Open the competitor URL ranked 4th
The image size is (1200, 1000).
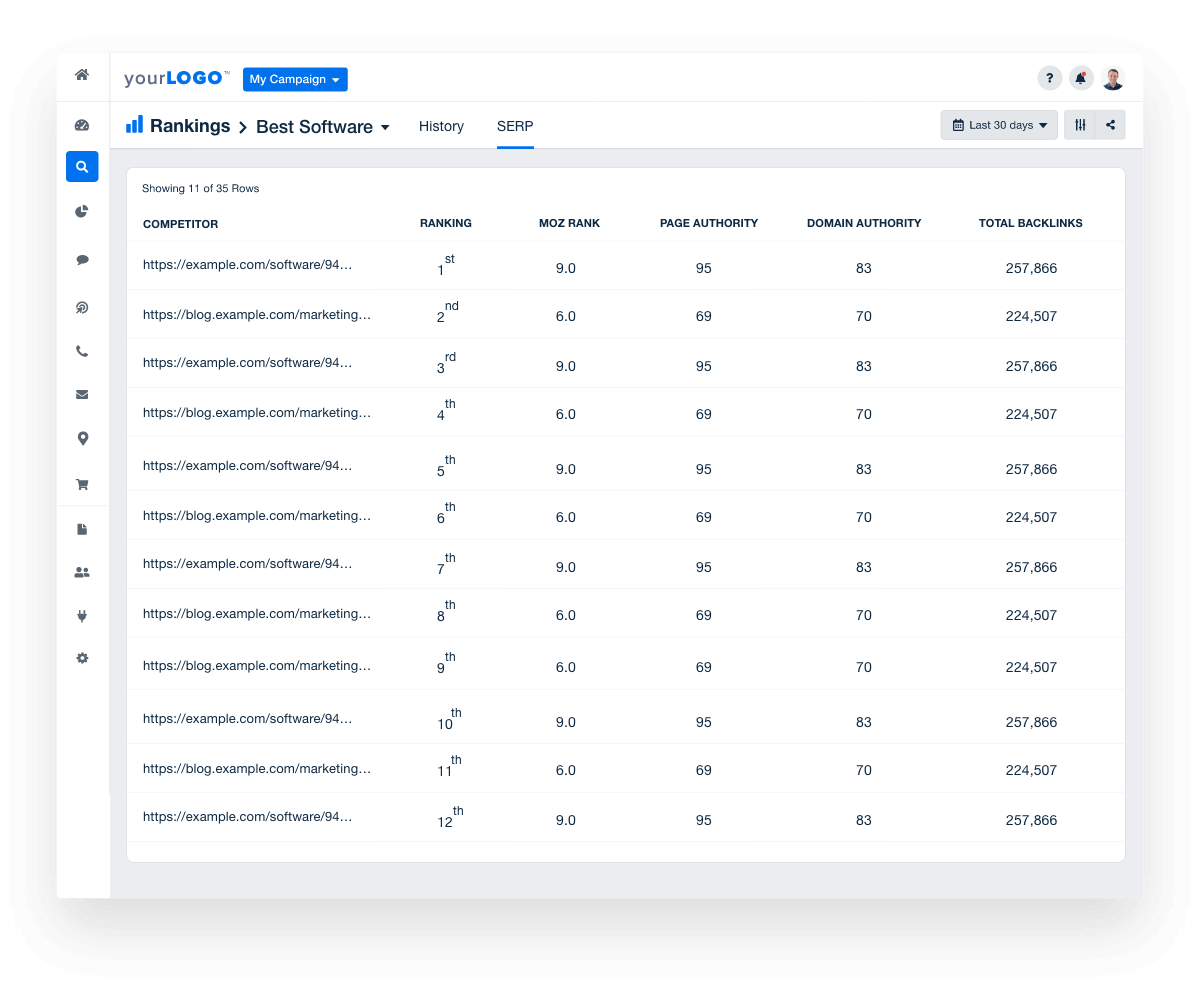coord(257,412)
